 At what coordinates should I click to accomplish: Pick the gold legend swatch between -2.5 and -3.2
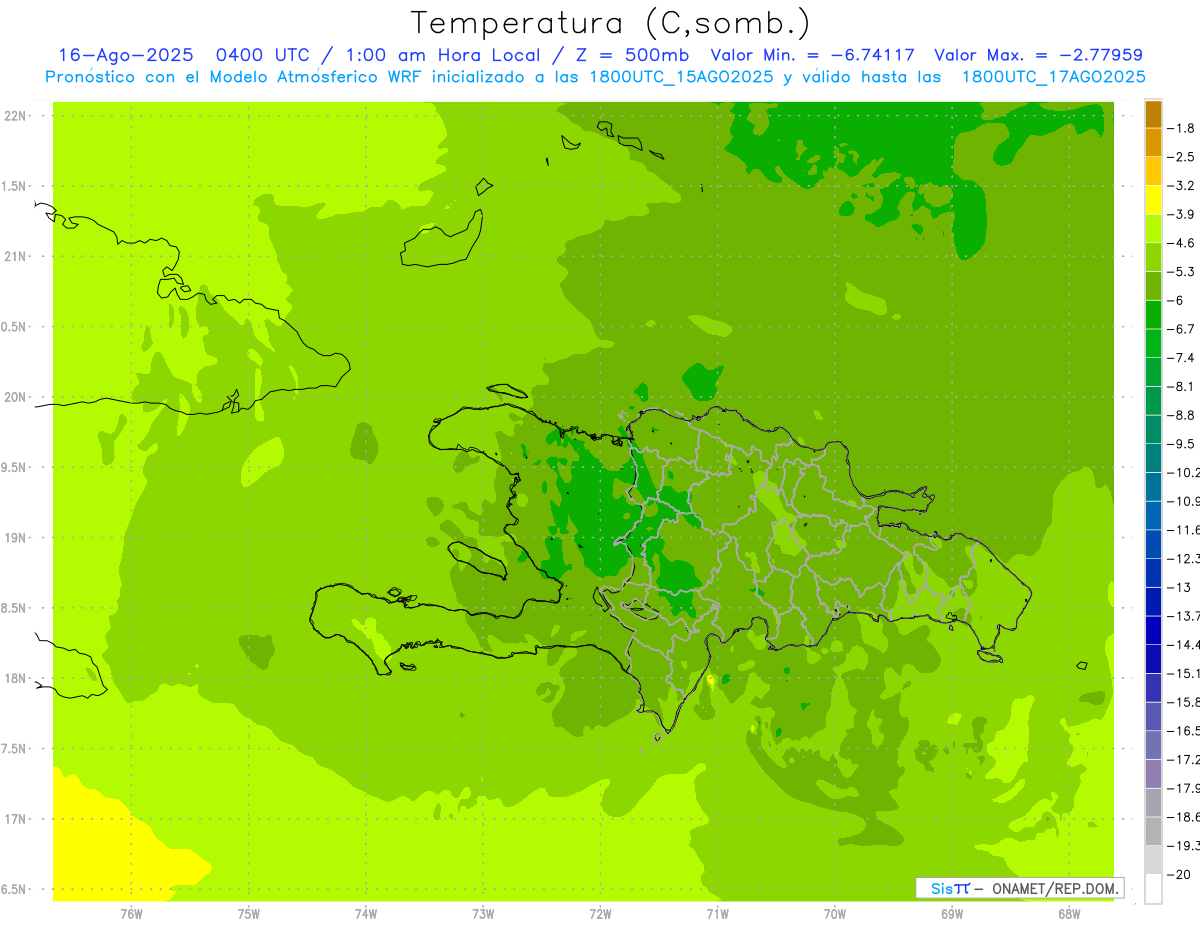(1153, 171)
